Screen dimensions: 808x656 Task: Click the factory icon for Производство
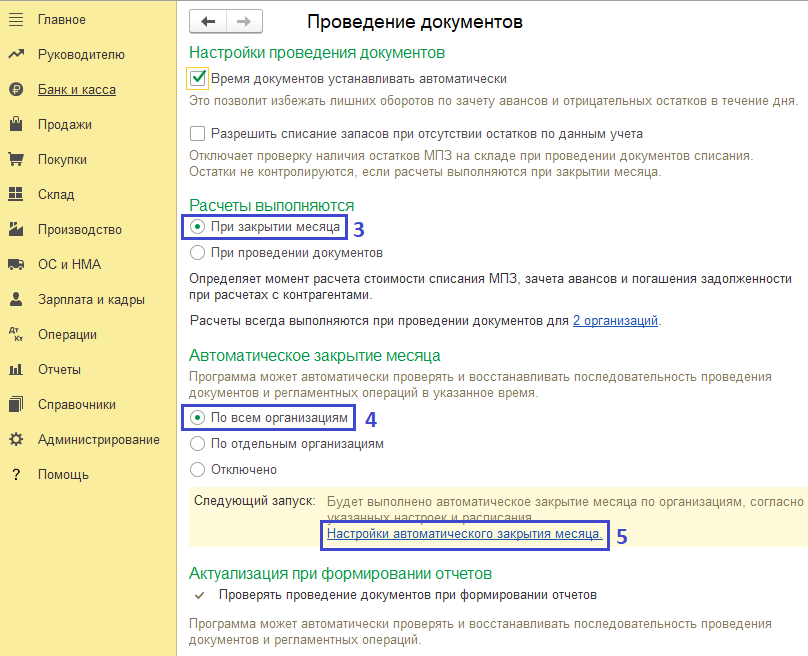16,230
